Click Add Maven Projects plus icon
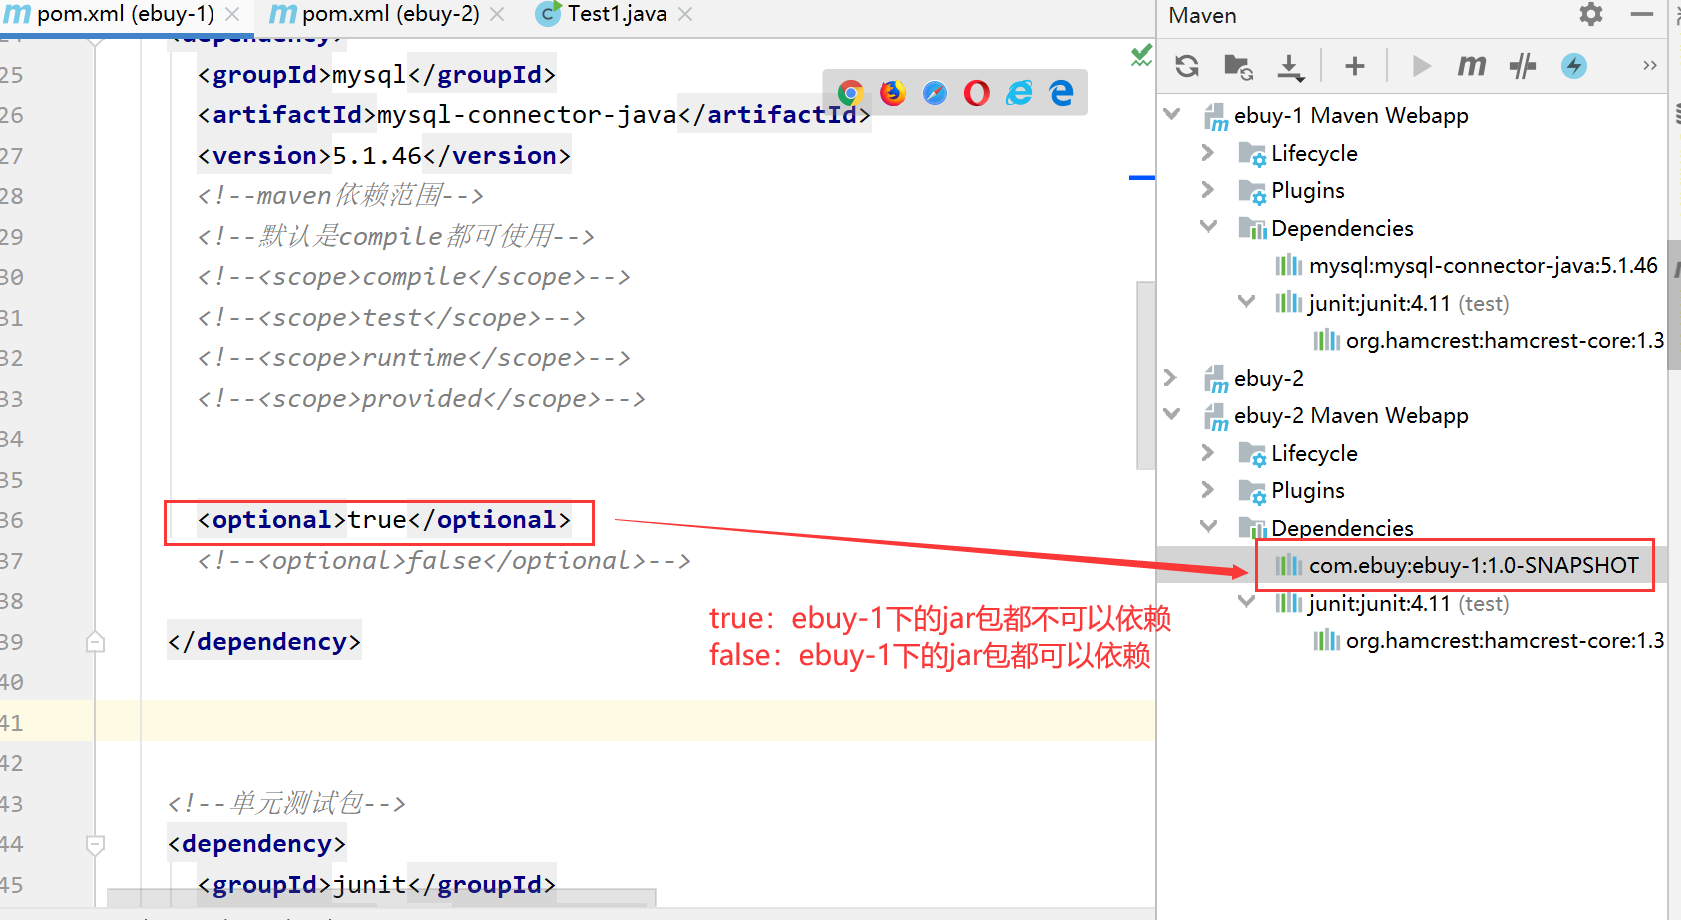1681x920 pixels. click(x=1355, y=66)
